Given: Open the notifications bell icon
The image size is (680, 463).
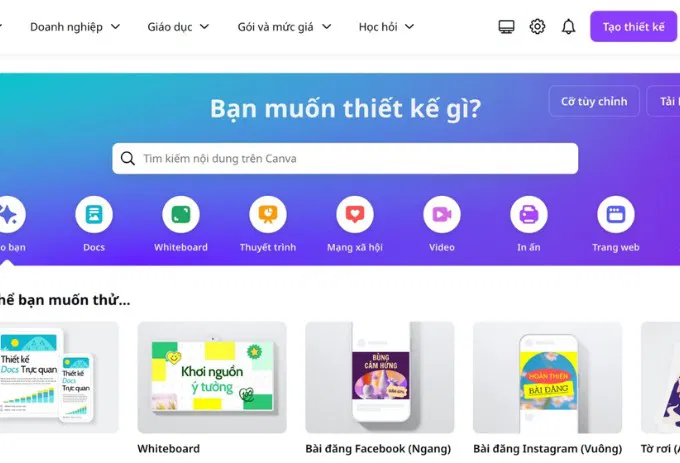Looking at the screenshot, I should tap(569, 27).
